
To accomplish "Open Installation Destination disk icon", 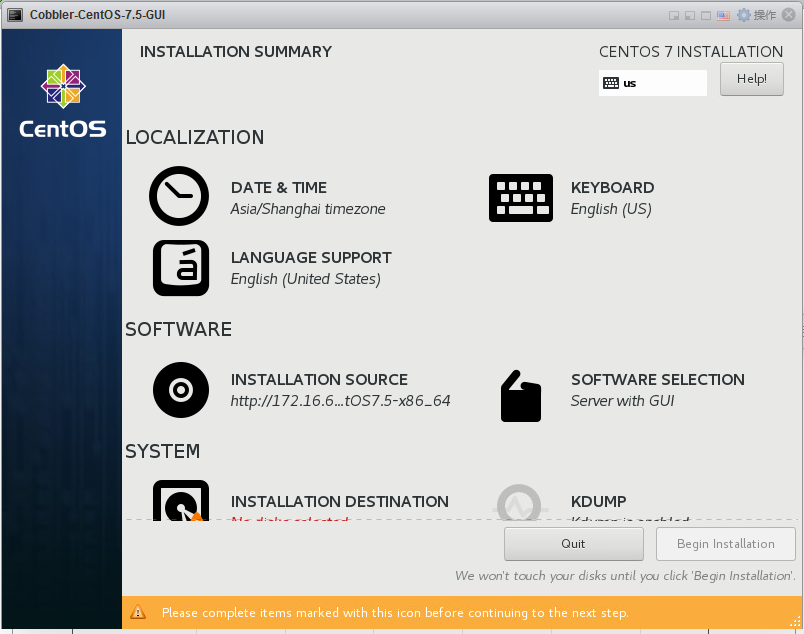I will pos(180,501).
